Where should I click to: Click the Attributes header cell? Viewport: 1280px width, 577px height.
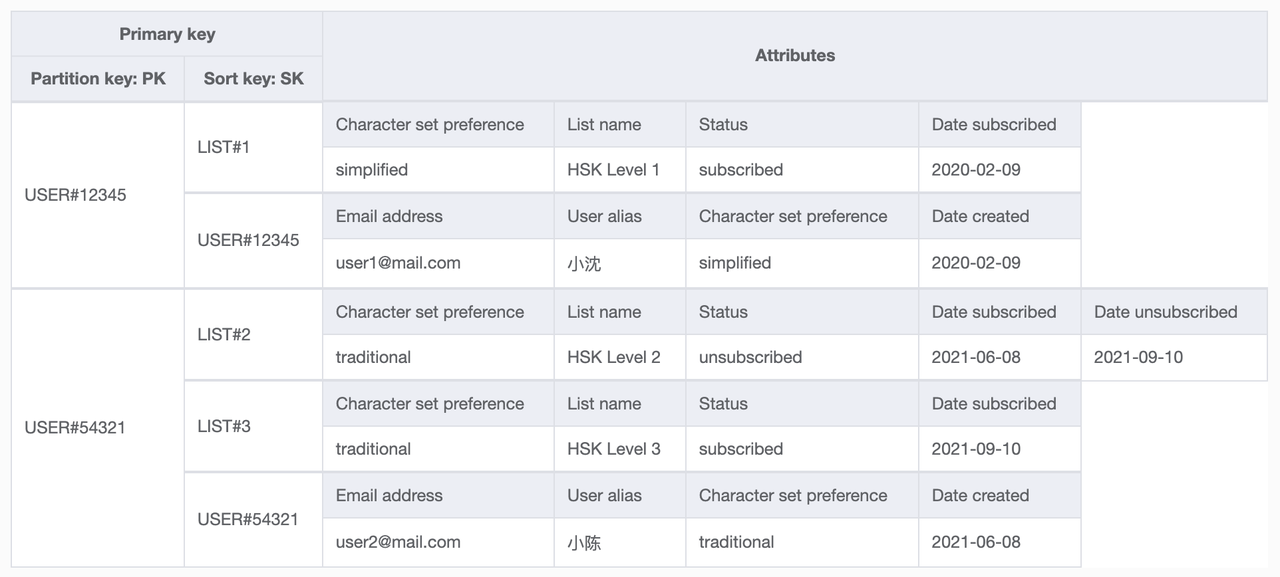click(794, 56)
